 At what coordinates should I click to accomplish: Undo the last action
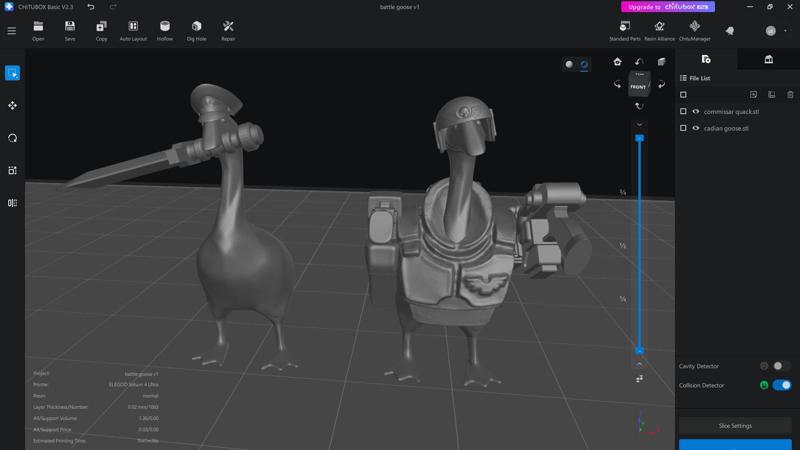point(91,7)
